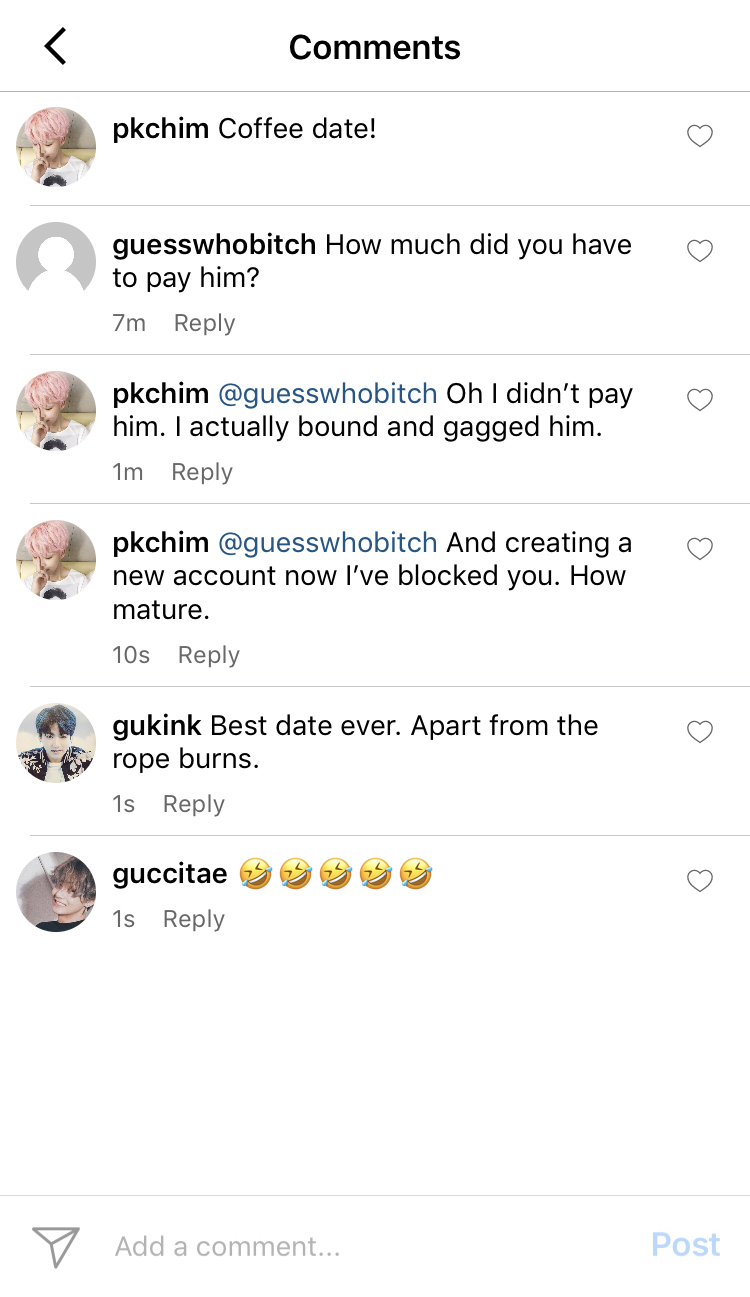Image resolution: width=750 pixels, height=1297 pixels.
Task: Tap the back arrow icon
Action: (56, 47)
